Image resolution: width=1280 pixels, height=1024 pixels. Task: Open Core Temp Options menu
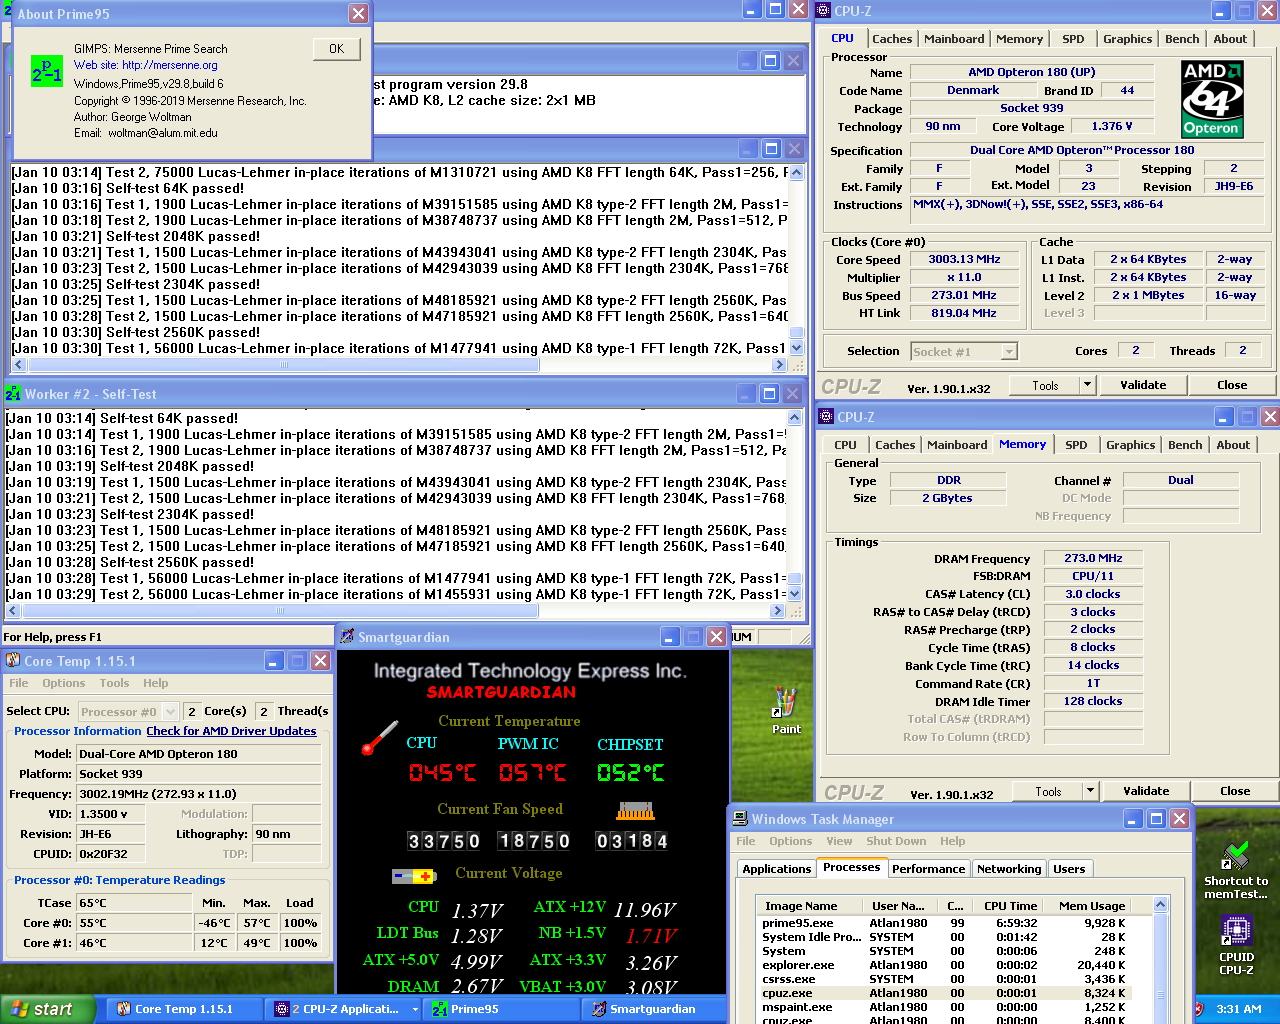click(63, 683)
